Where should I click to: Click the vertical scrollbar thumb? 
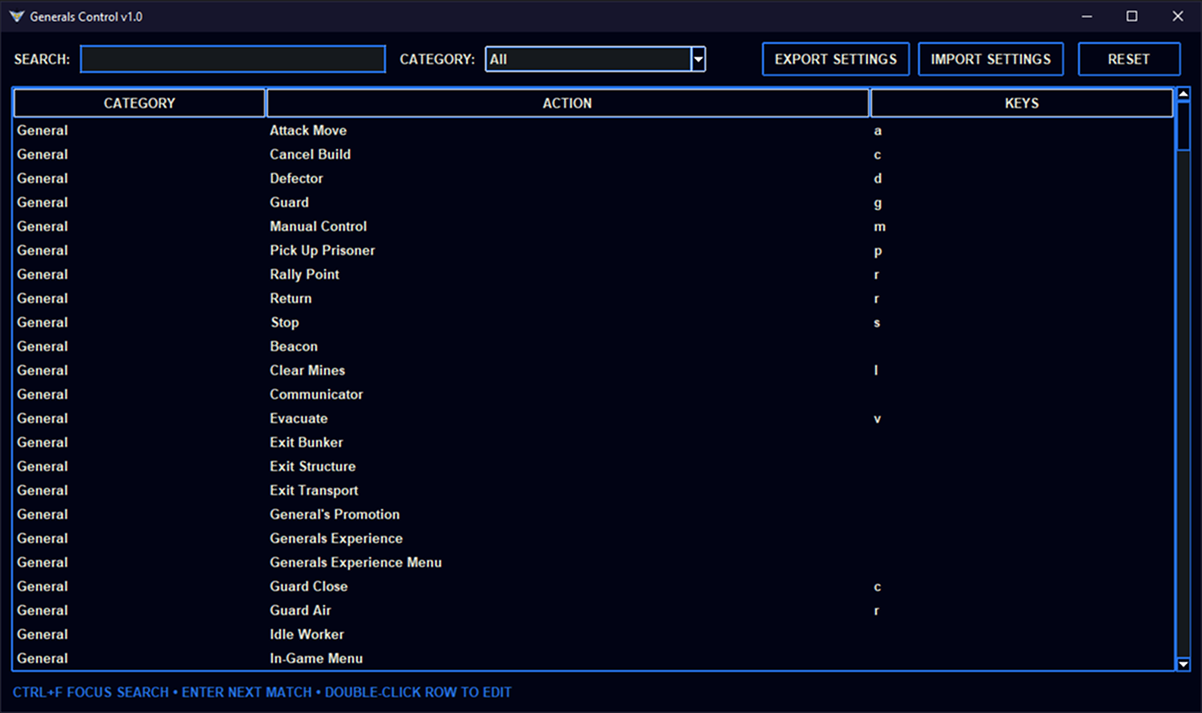1183,127
